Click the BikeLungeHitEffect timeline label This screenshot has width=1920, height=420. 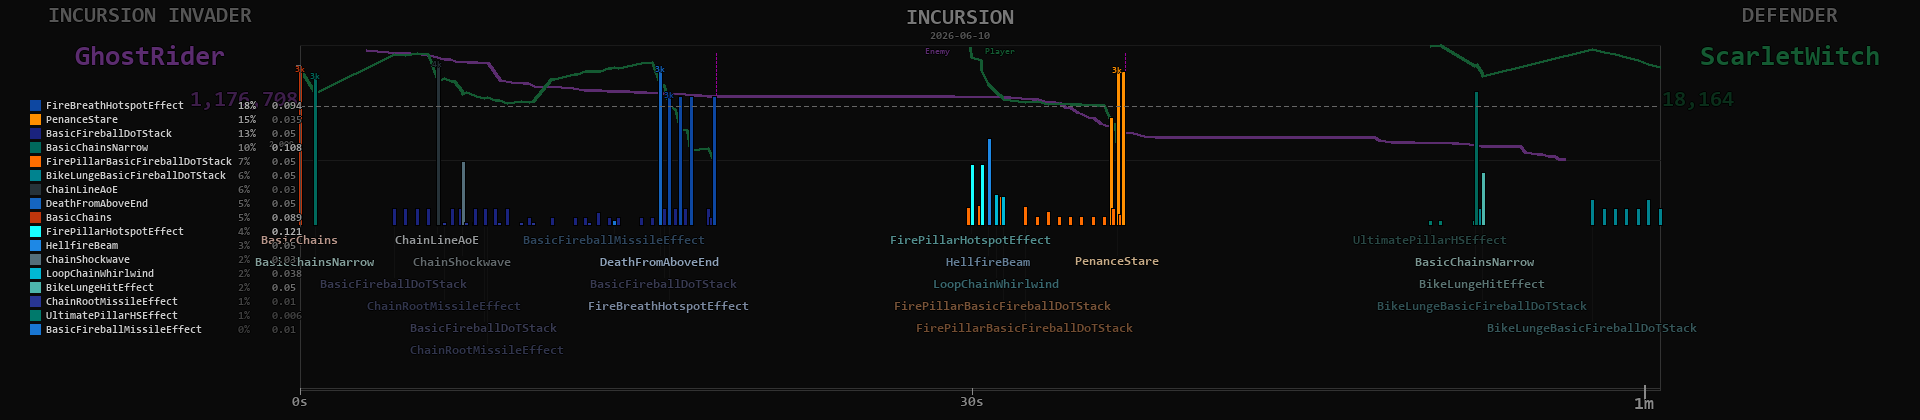coord(1481,284)
